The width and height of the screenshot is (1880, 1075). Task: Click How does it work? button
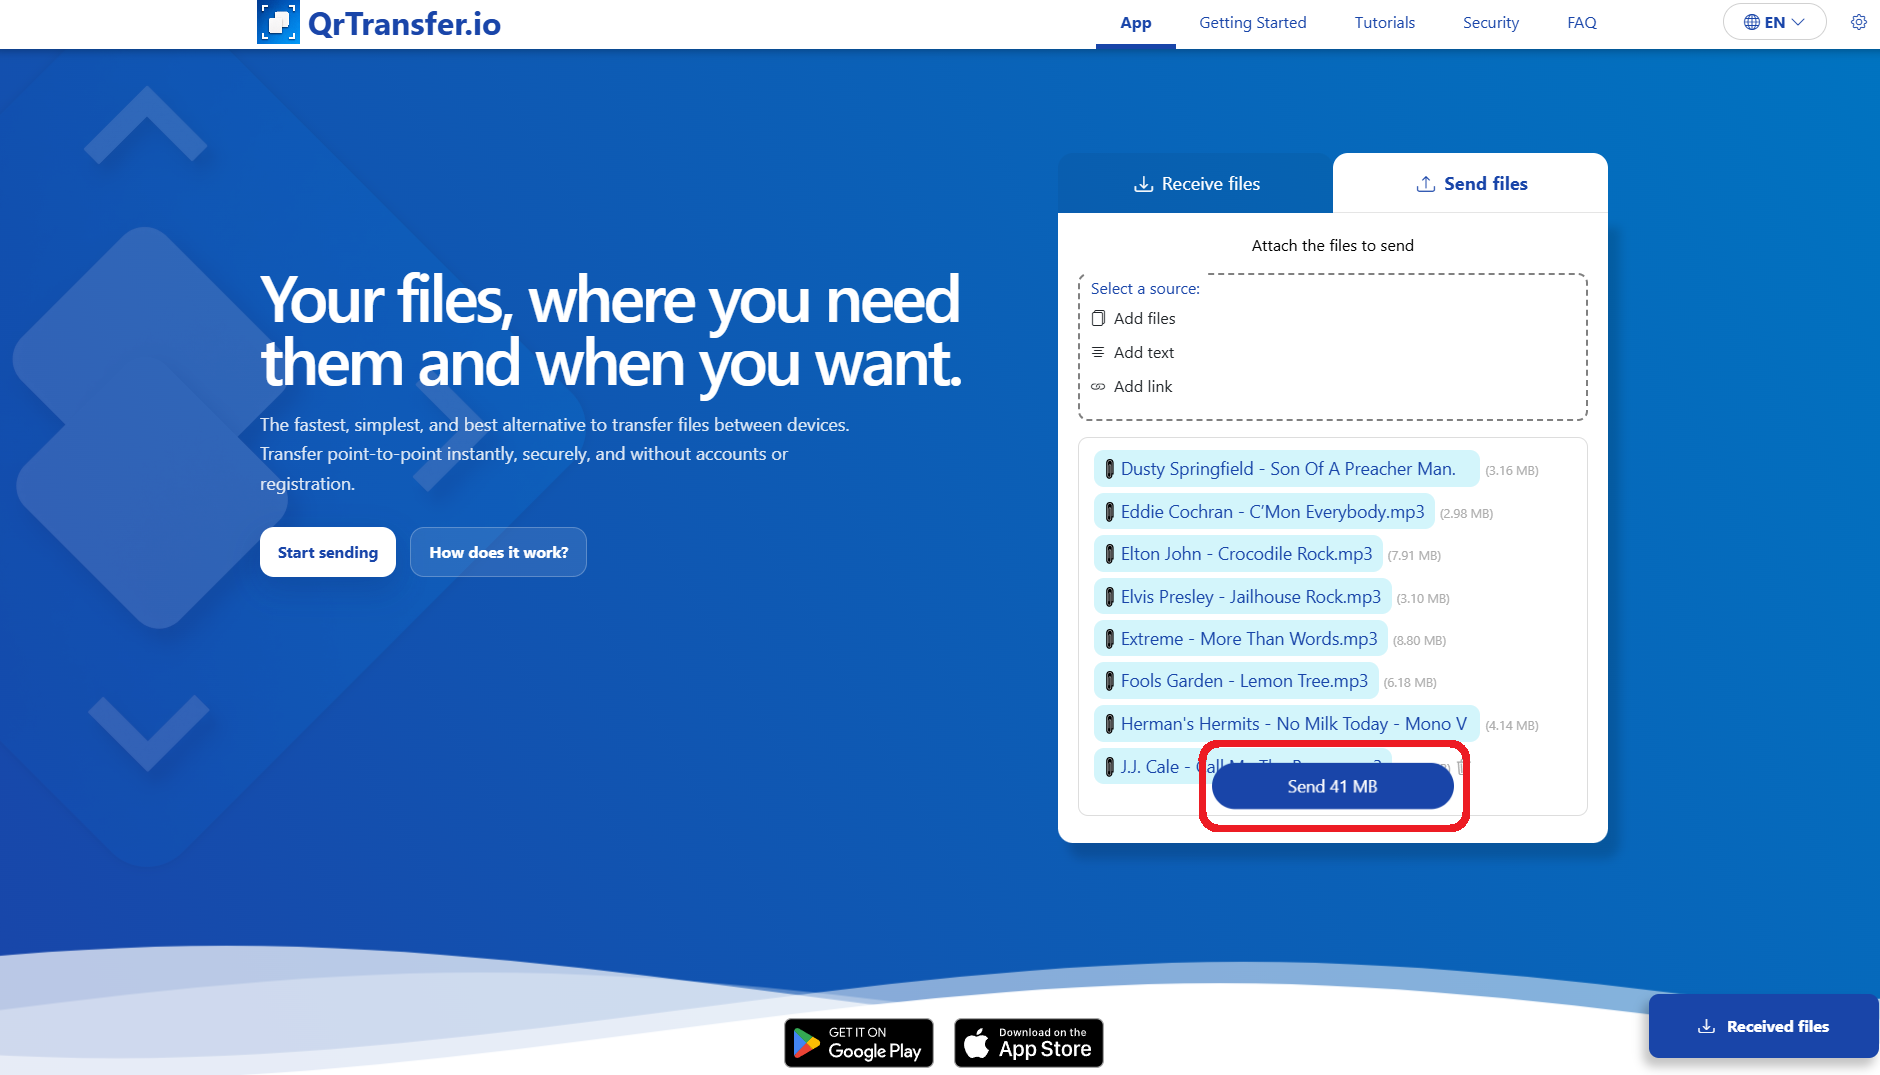pyautogui.click(x=498, y=552)
